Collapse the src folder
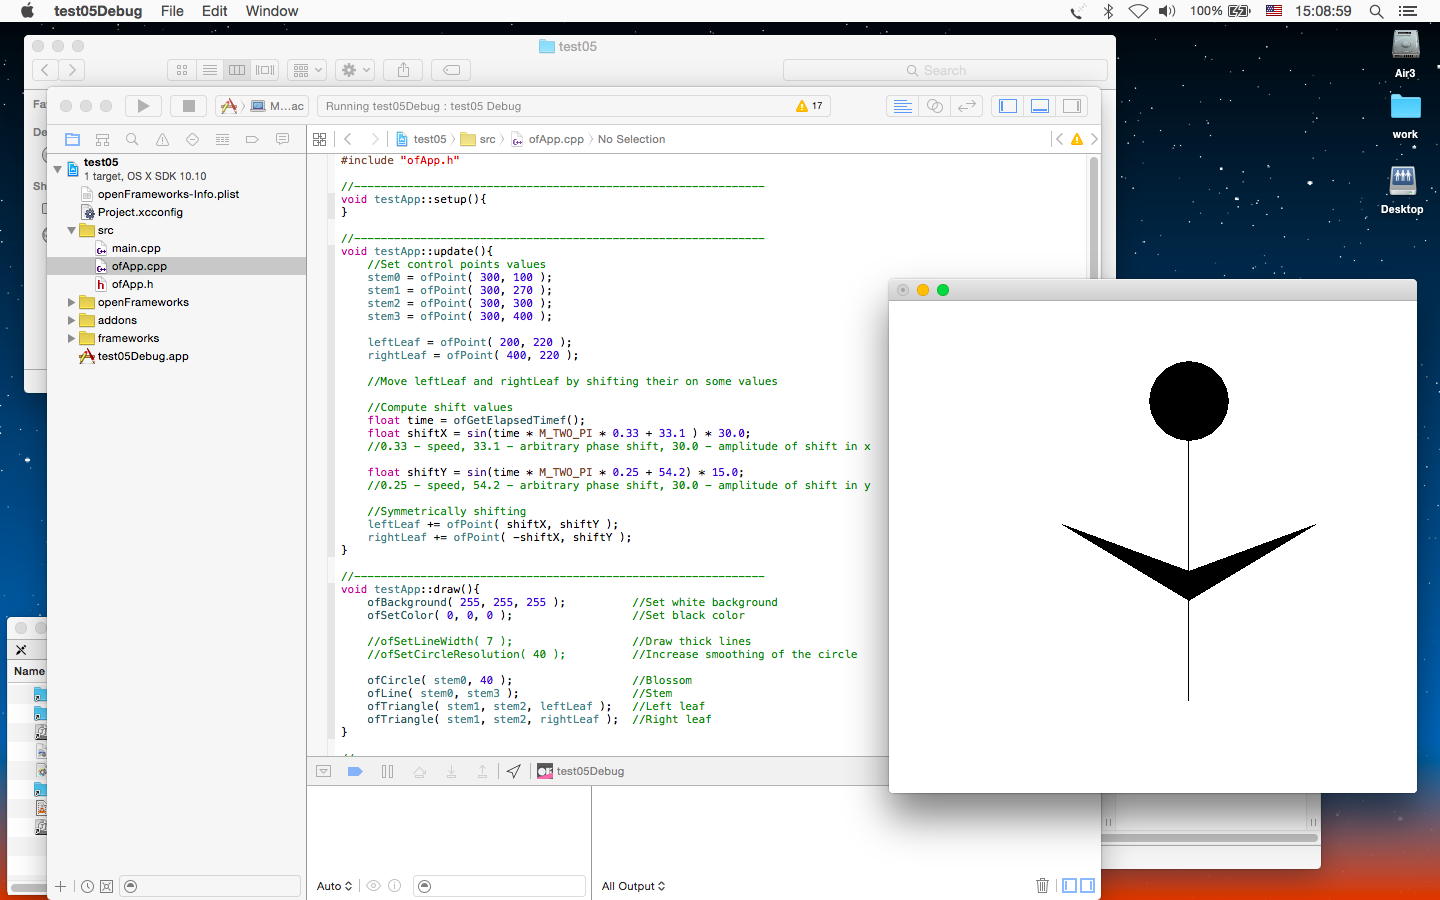The height and width of the screenshot is (900, 1440). 72,230
